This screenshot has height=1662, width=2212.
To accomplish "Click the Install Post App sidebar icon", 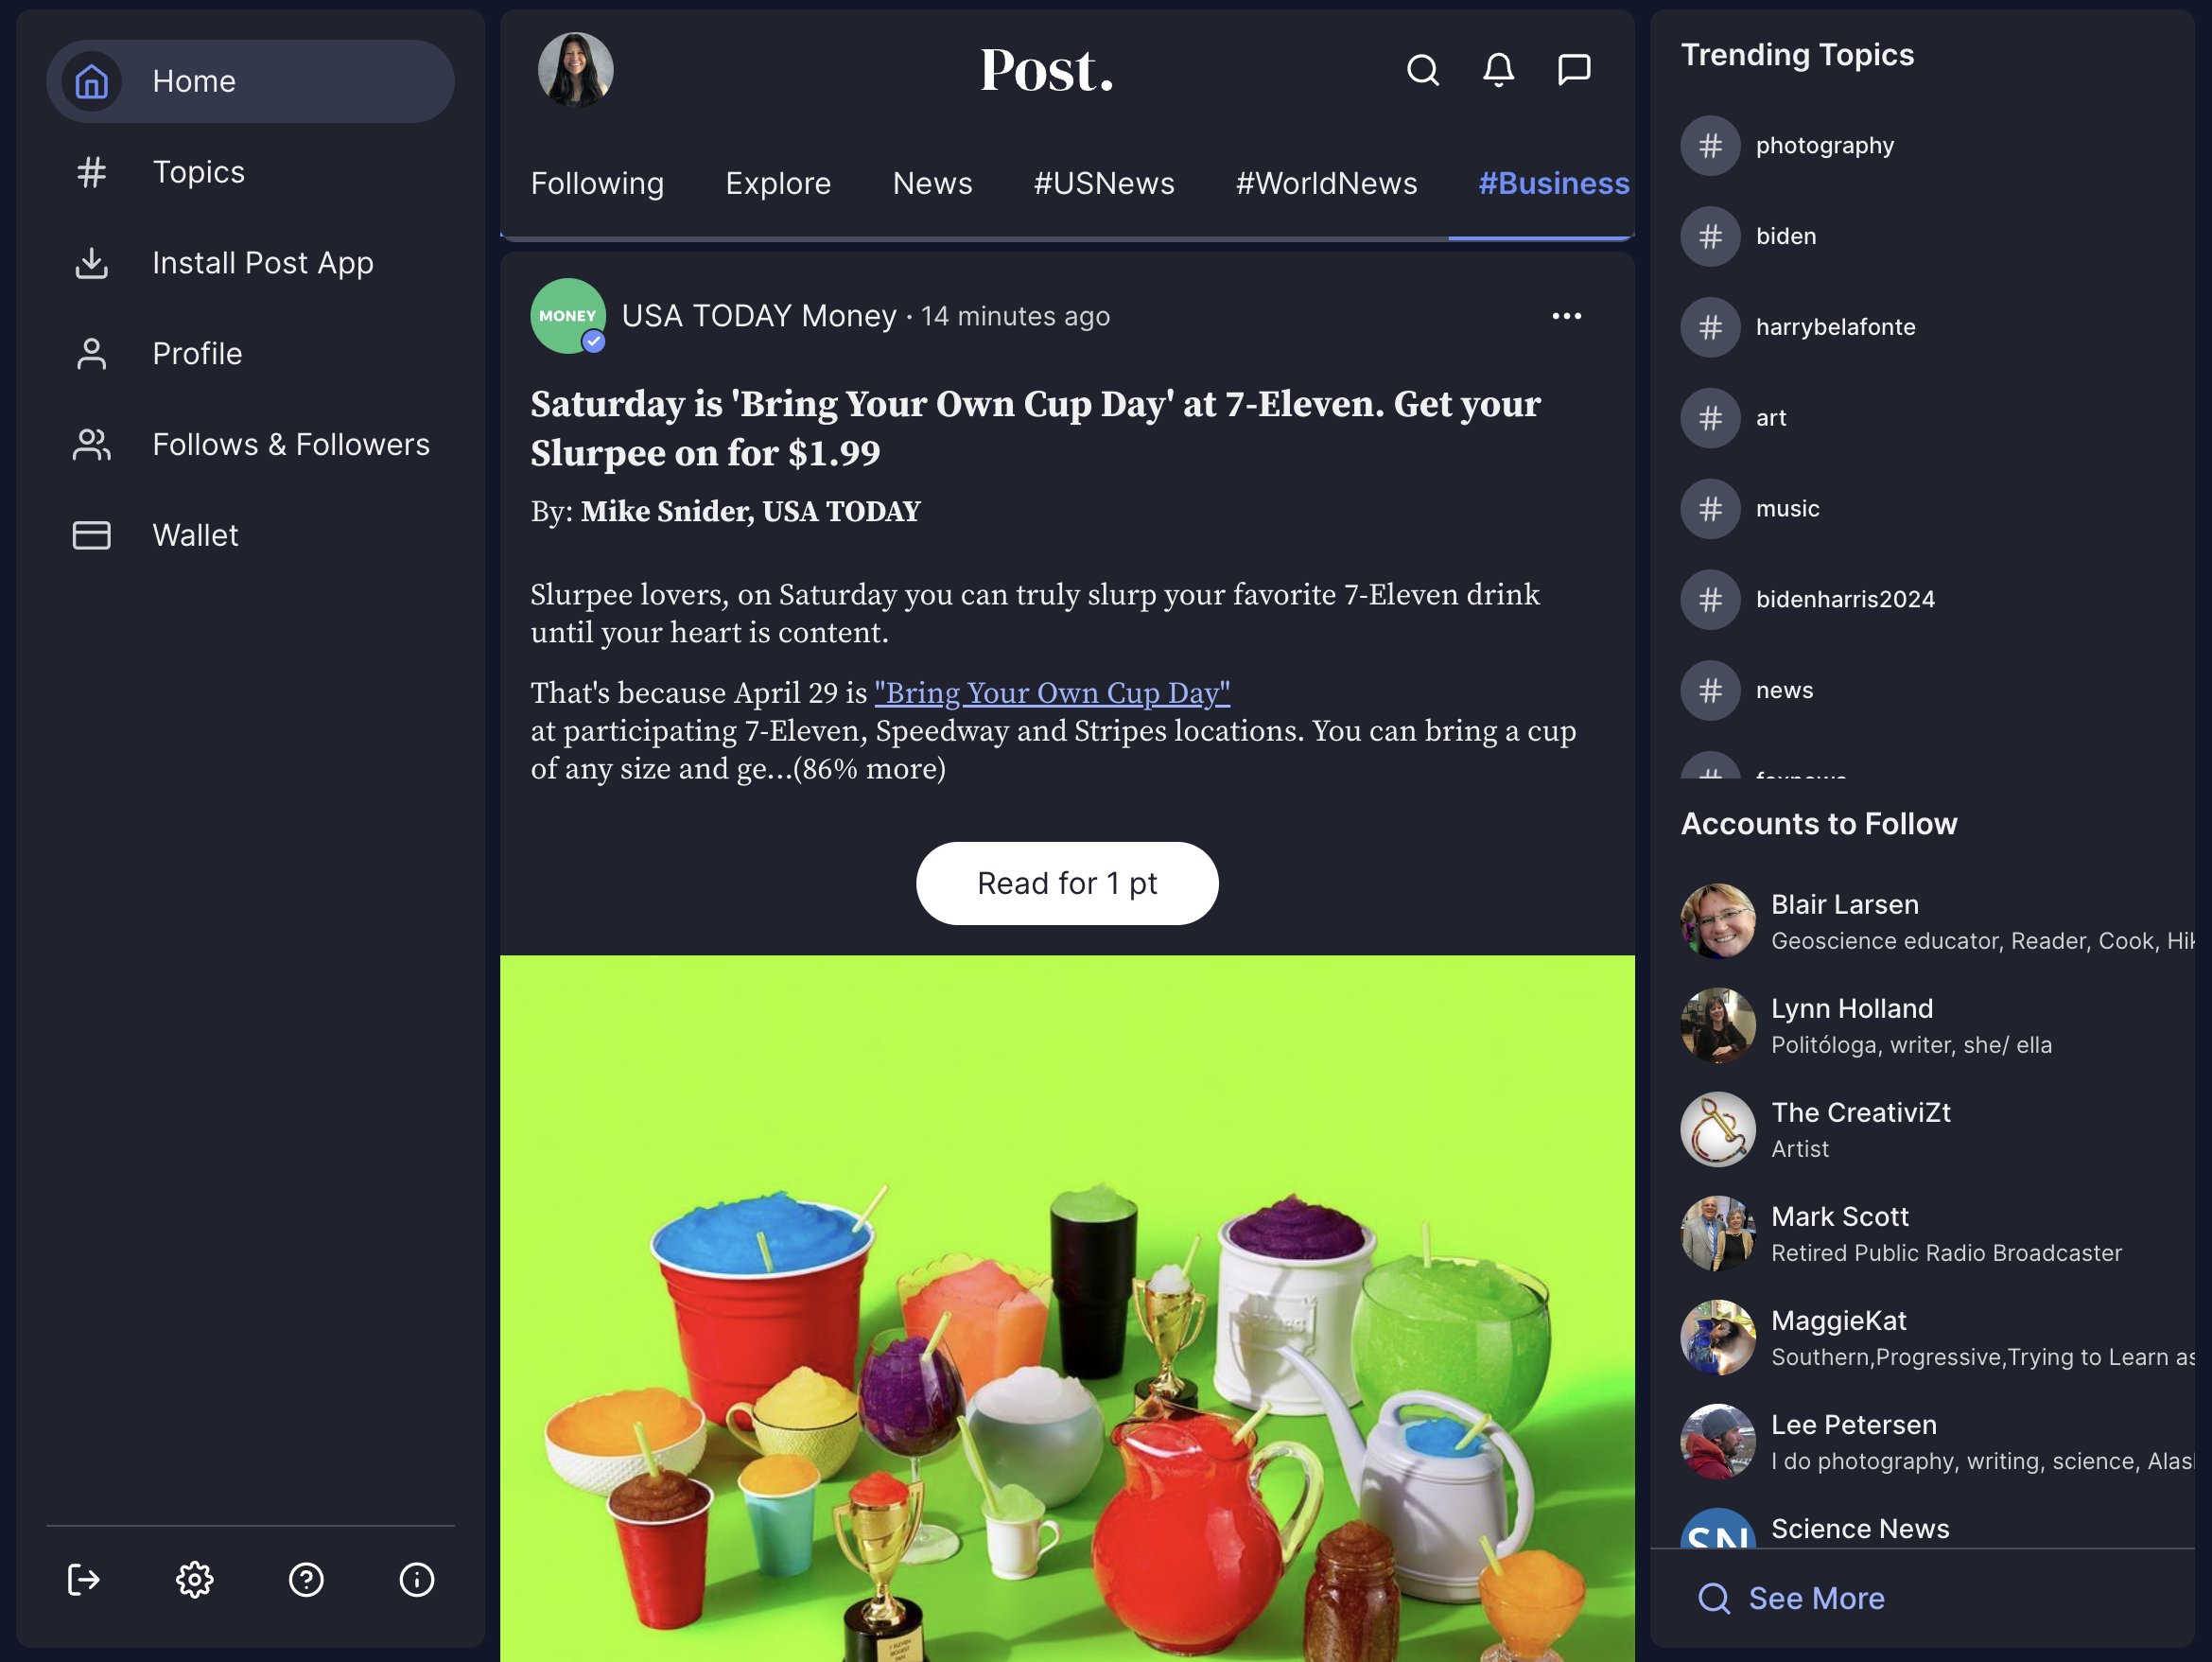I will pos(93,262).
